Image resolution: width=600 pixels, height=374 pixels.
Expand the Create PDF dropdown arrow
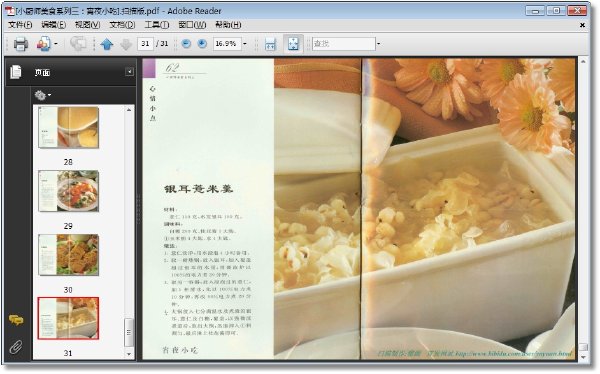tap(56, 44)
